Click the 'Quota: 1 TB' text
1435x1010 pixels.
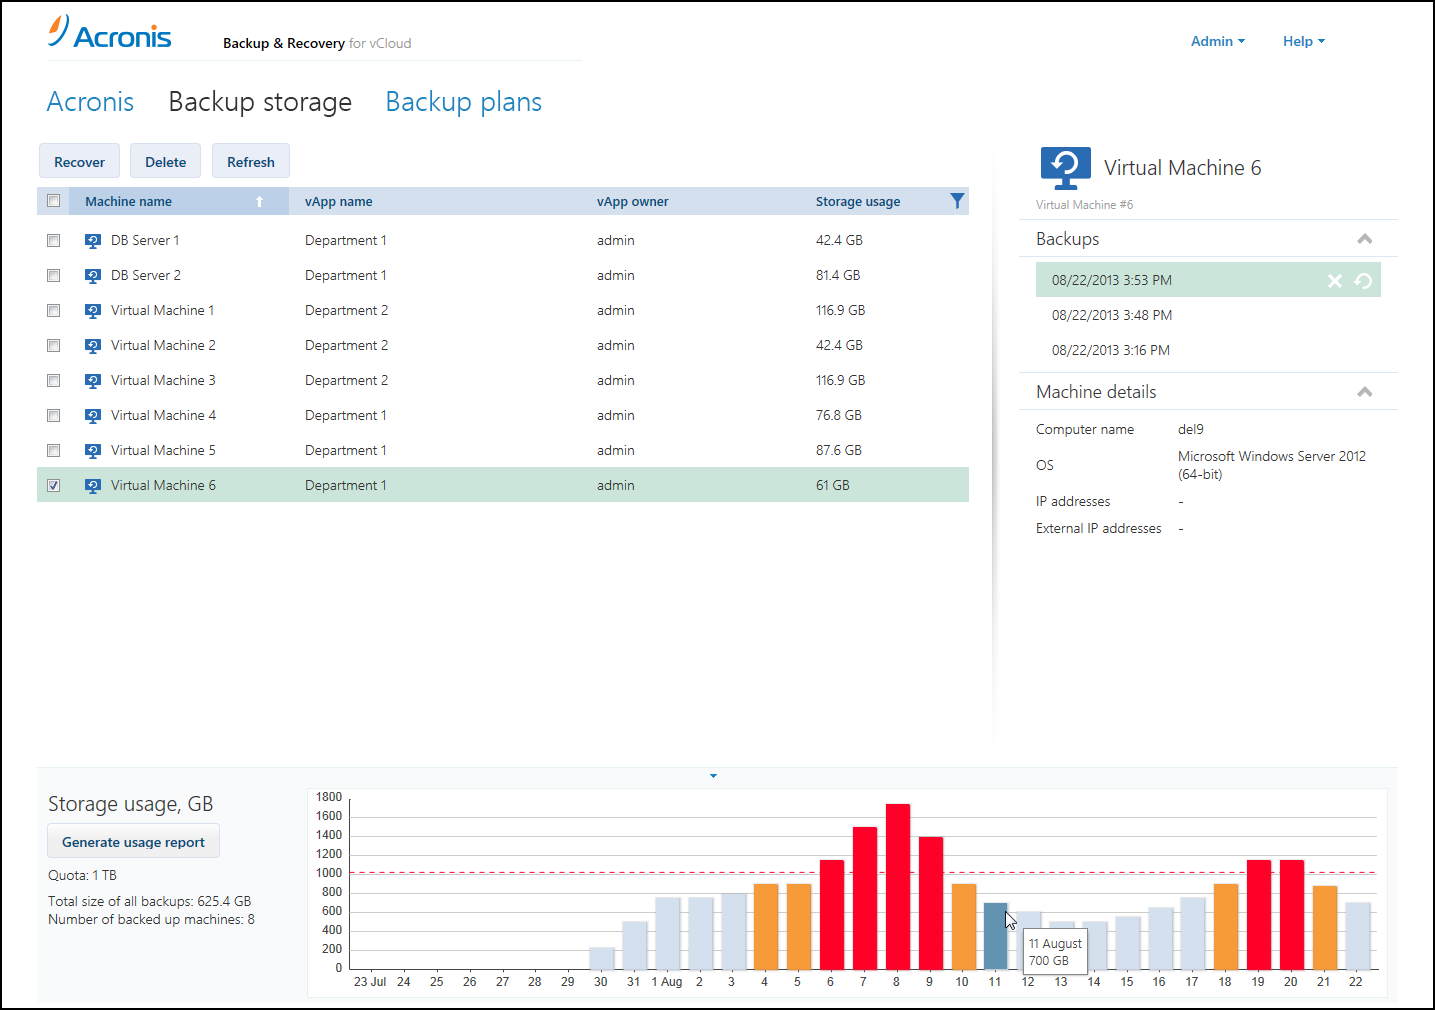(82, 875)
